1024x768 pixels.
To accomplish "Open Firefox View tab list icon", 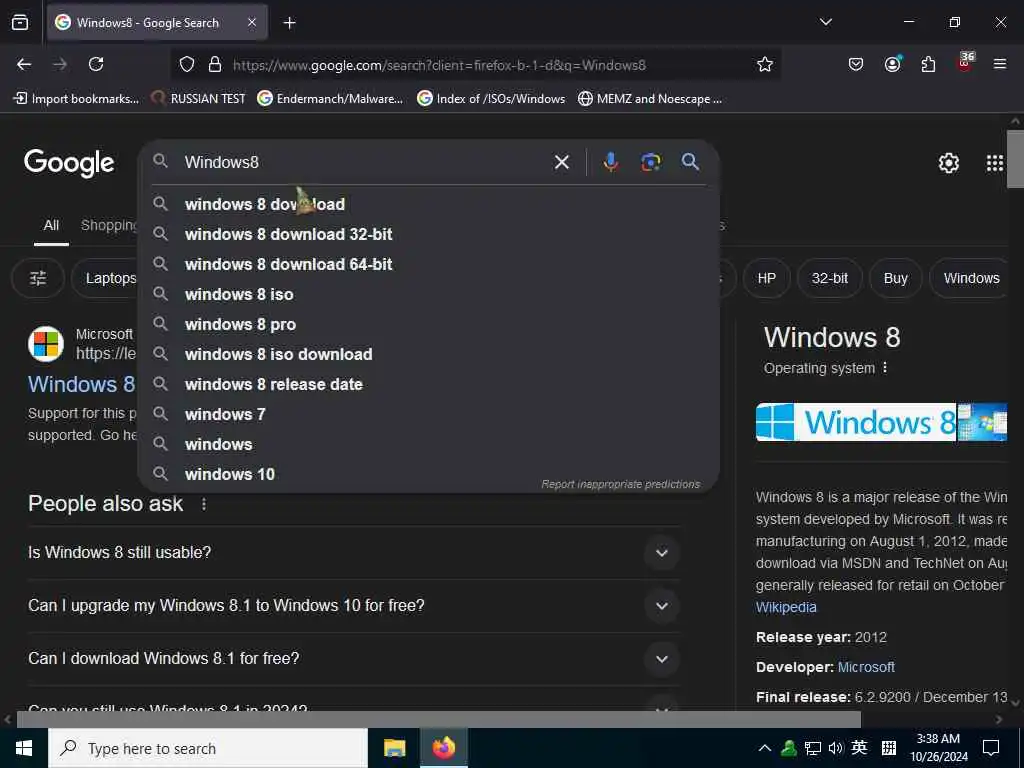I will tap(20, 22).
